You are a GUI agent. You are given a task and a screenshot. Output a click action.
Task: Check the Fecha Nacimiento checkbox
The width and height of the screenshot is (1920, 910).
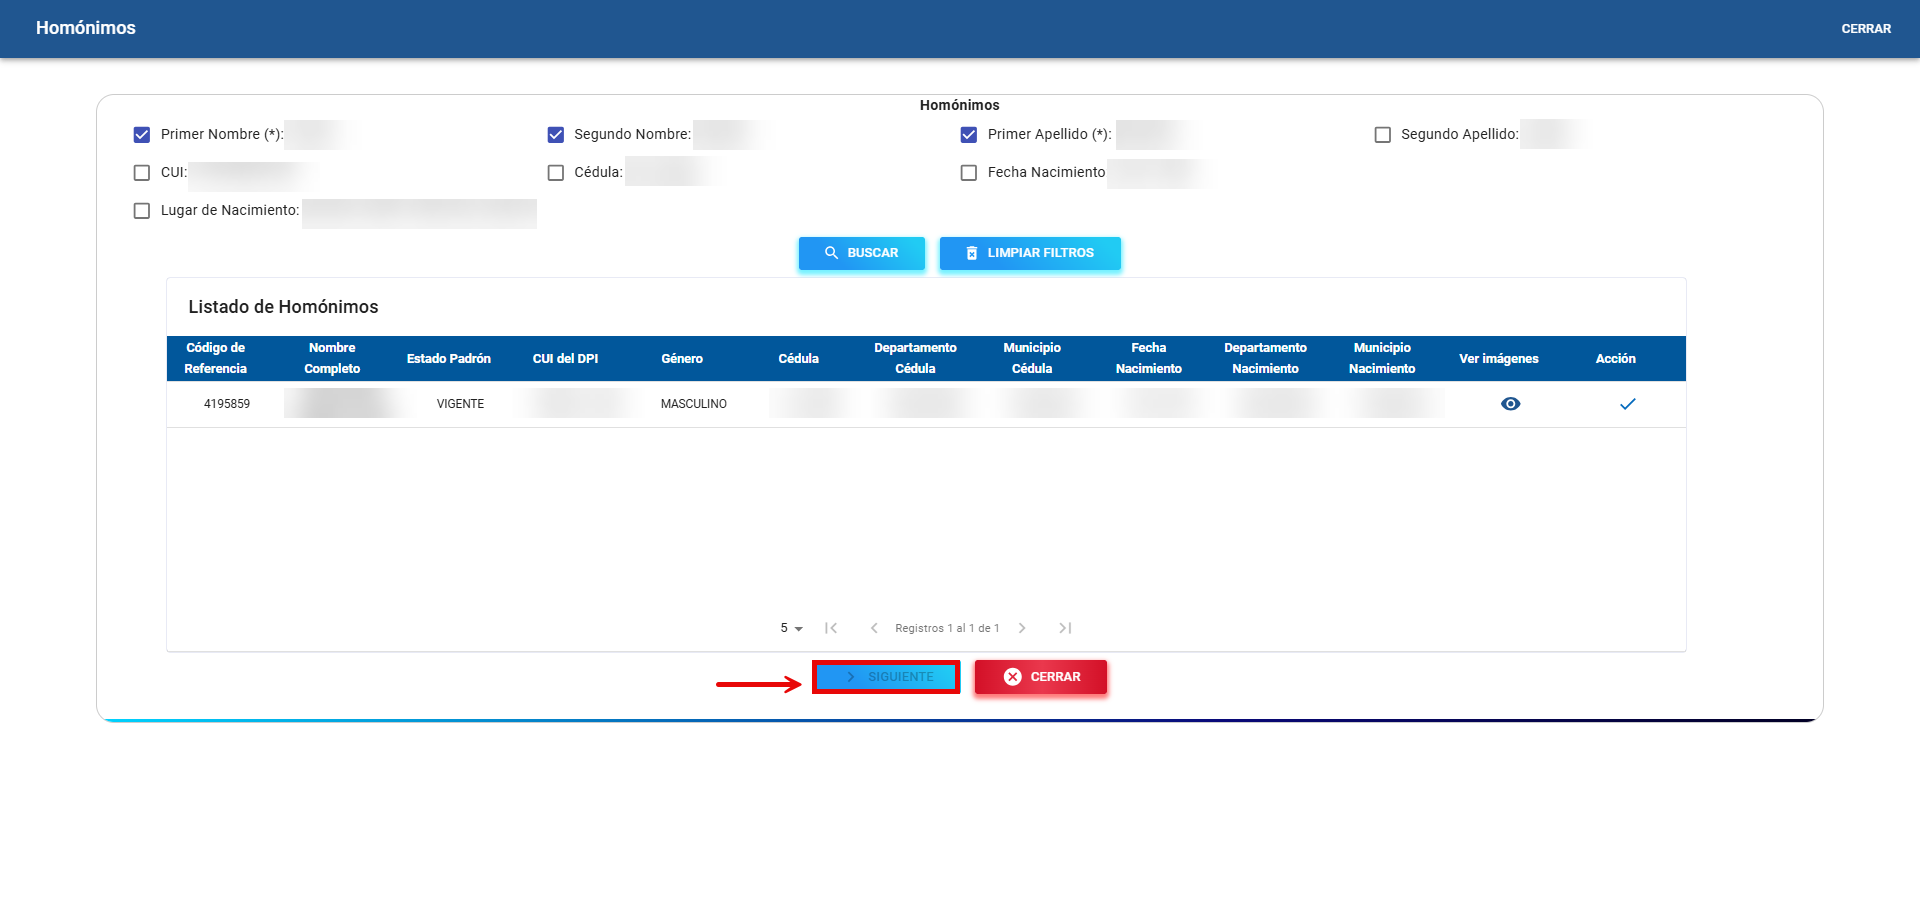[969, 173]
